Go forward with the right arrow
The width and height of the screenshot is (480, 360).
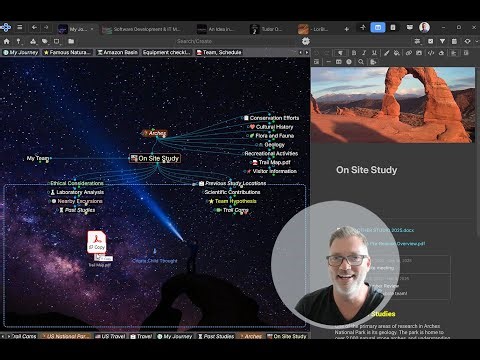pyautogui.click(x=46, y=28)
